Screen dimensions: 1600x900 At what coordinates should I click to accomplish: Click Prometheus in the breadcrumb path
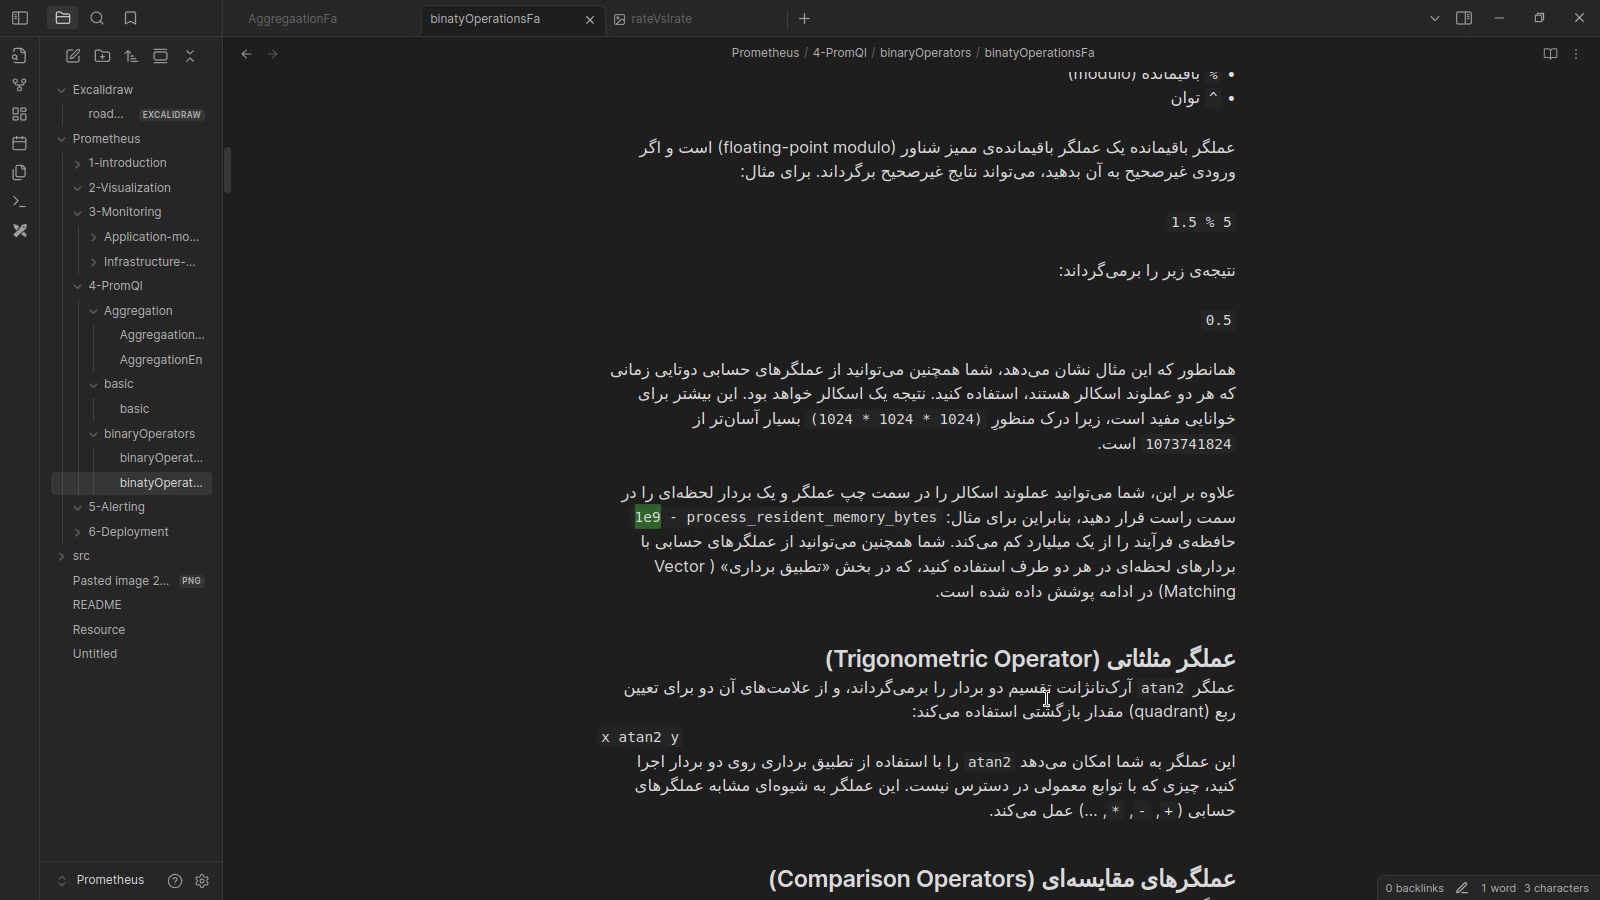tap(765, 53)
